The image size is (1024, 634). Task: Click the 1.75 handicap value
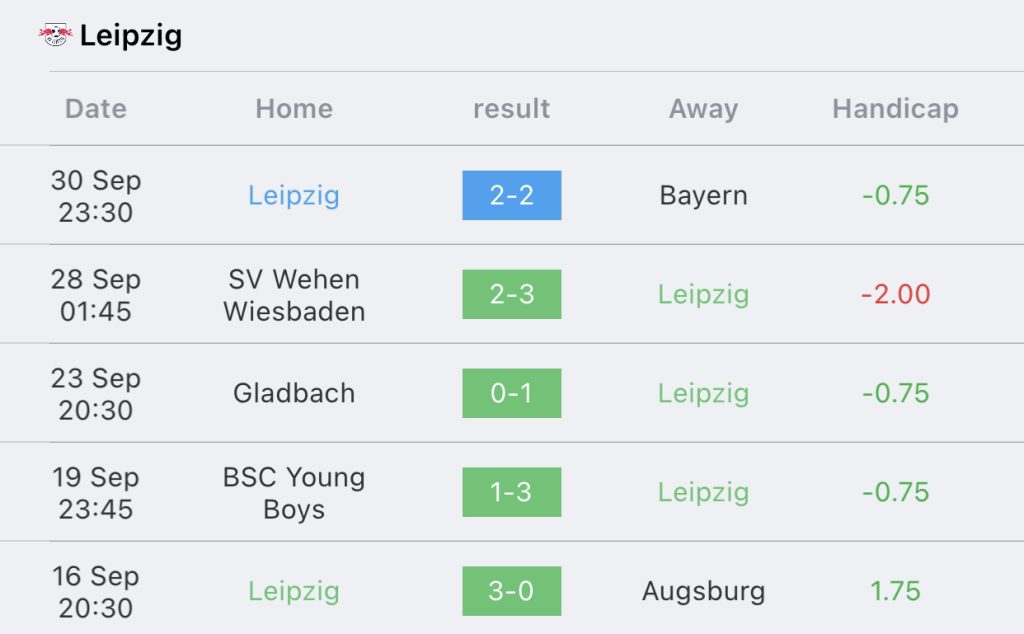895,591
